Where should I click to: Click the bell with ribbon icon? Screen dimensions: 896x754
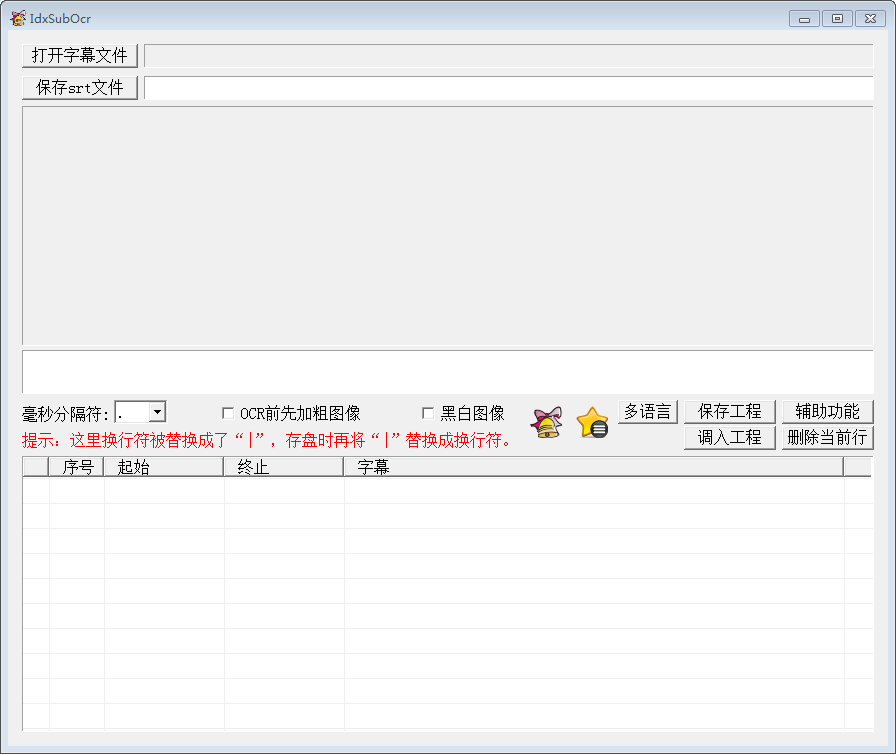tap(547, 423)
